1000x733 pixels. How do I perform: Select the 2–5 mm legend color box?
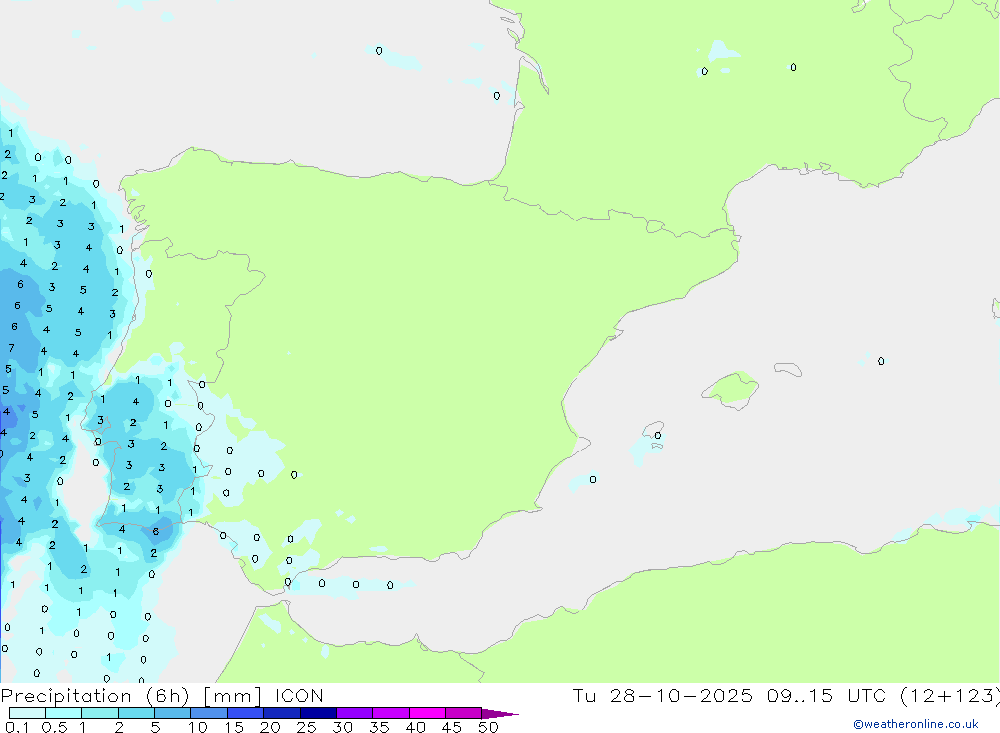click(136, 713)
